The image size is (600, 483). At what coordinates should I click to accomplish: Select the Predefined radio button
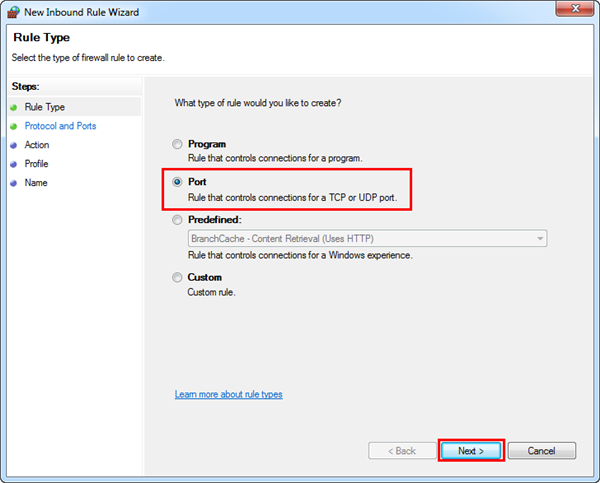pos(178,219)
